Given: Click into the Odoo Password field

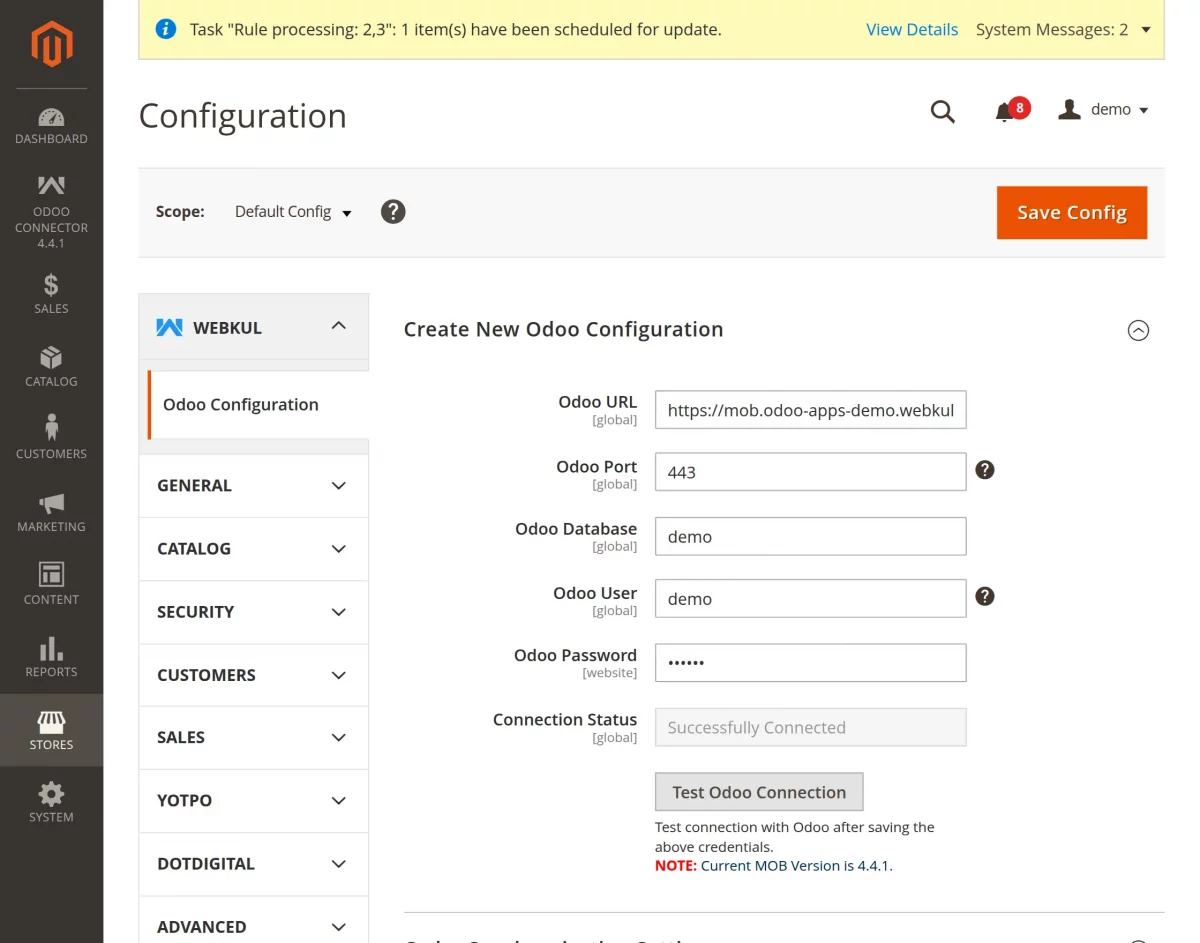Looking at the screenshot, I should (811, 662).
